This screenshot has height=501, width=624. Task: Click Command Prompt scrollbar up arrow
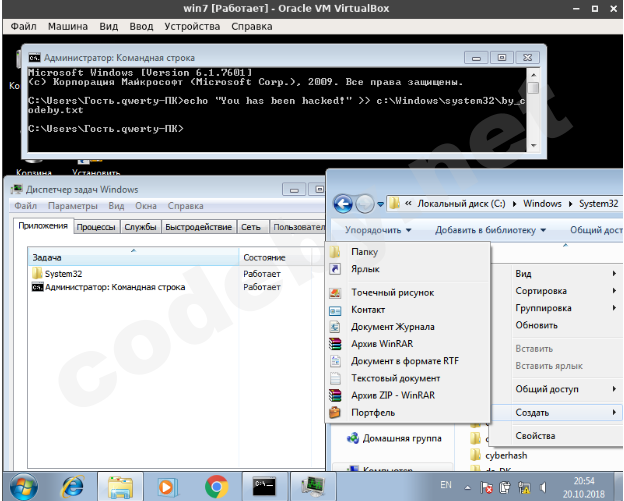click(534, 75)
